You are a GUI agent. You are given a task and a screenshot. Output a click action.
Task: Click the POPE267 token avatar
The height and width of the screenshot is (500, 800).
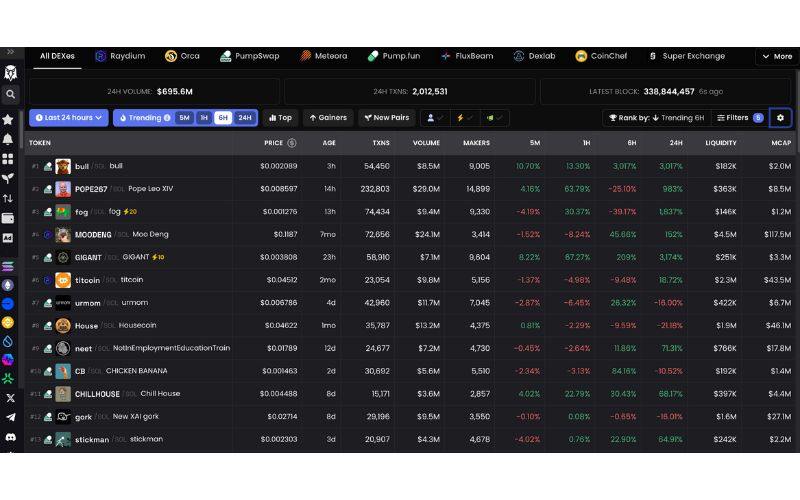63,189
